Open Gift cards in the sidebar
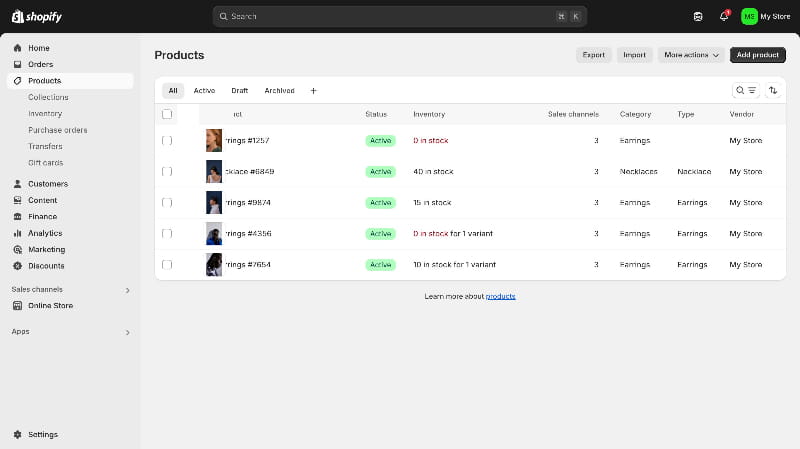 [45, 163]
